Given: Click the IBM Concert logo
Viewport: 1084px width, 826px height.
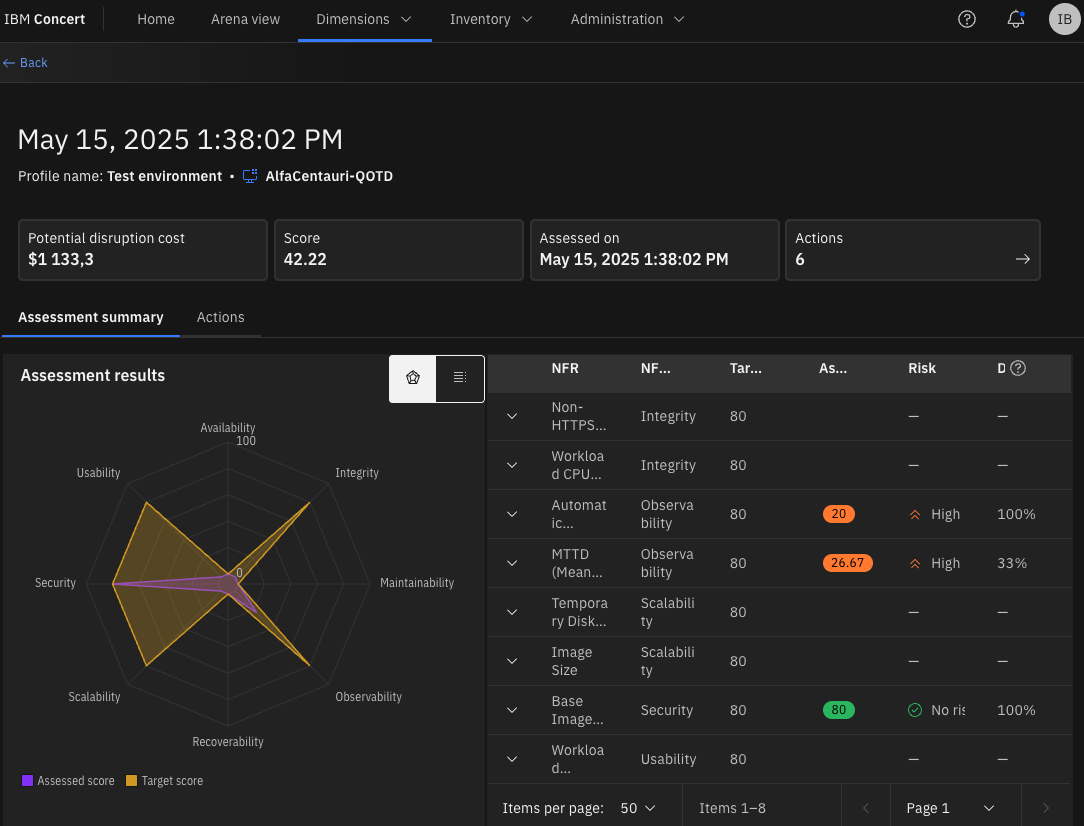Looking at the screenshot, I should [44, 19].
